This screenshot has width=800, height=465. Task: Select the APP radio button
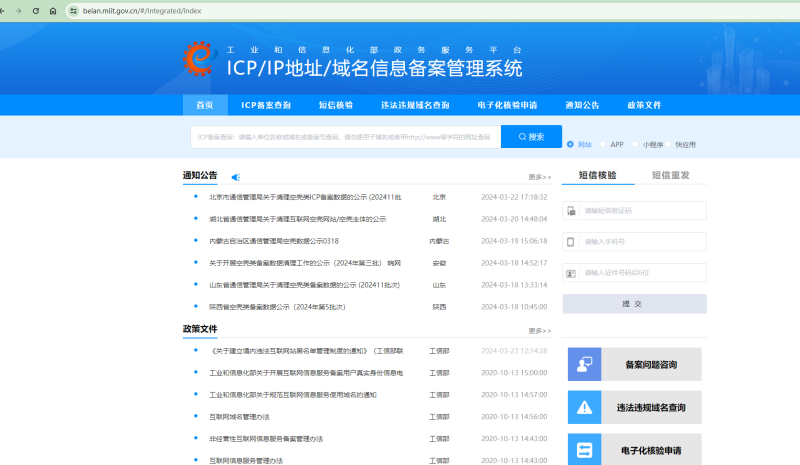click(x=603, y=144)
